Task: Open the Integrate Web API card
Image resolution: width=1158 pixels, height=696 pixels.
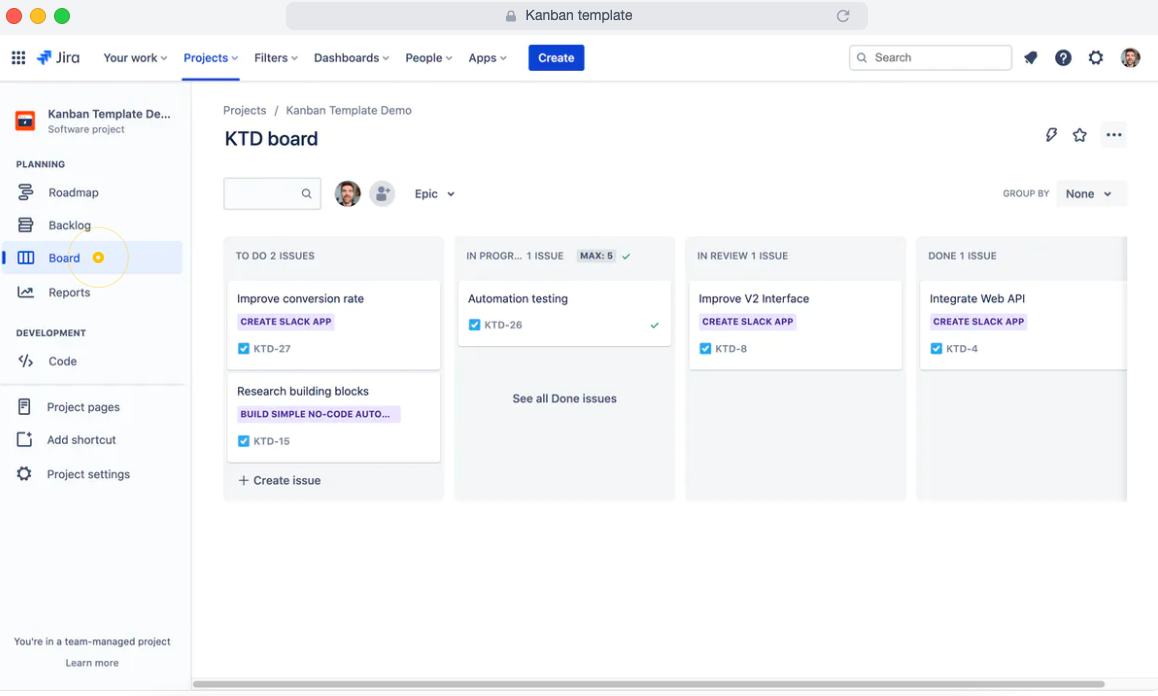Action: point(1024,324)
